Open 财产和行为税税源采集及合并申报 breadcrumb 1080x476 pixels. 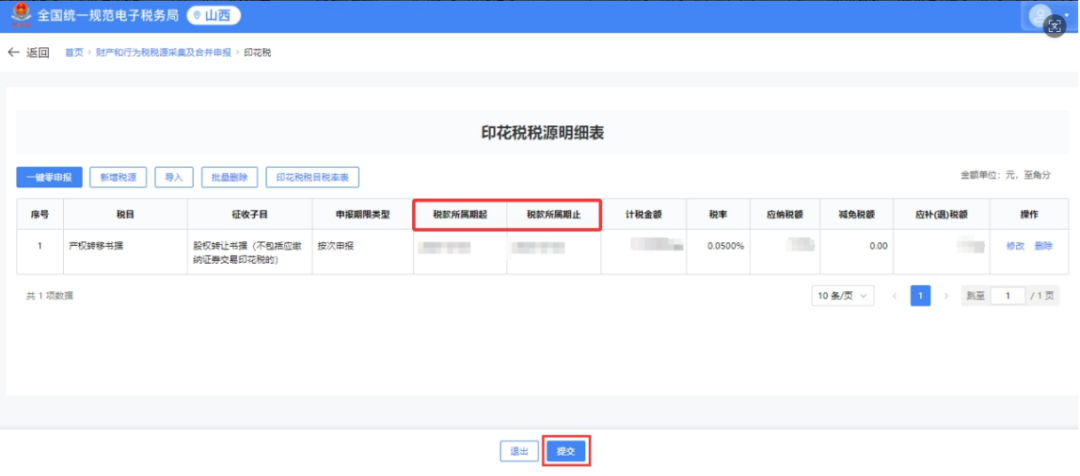point(163,52)
